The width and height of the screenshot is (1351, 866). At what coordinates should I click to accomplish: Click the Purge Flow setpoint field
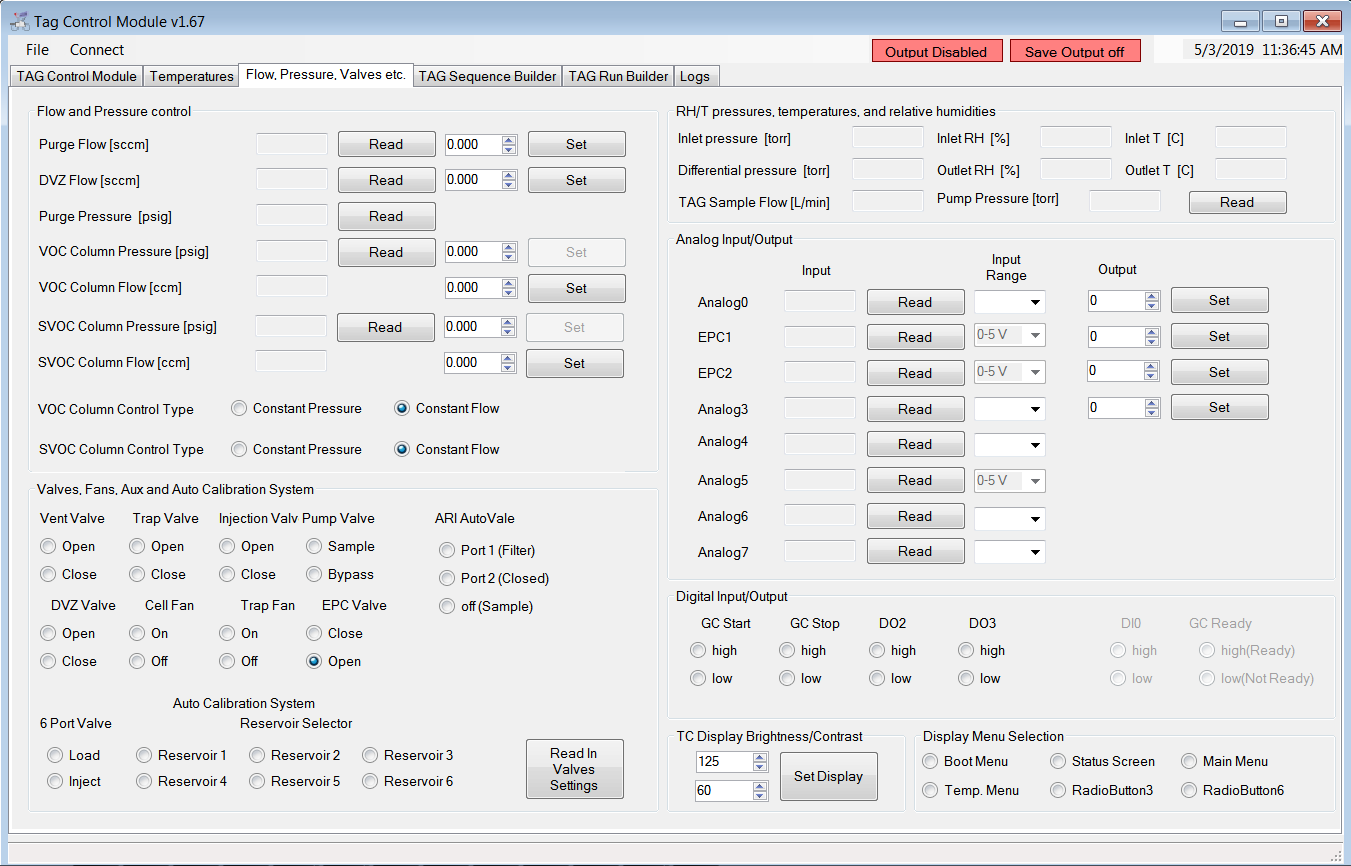click(x=472, y=144)
